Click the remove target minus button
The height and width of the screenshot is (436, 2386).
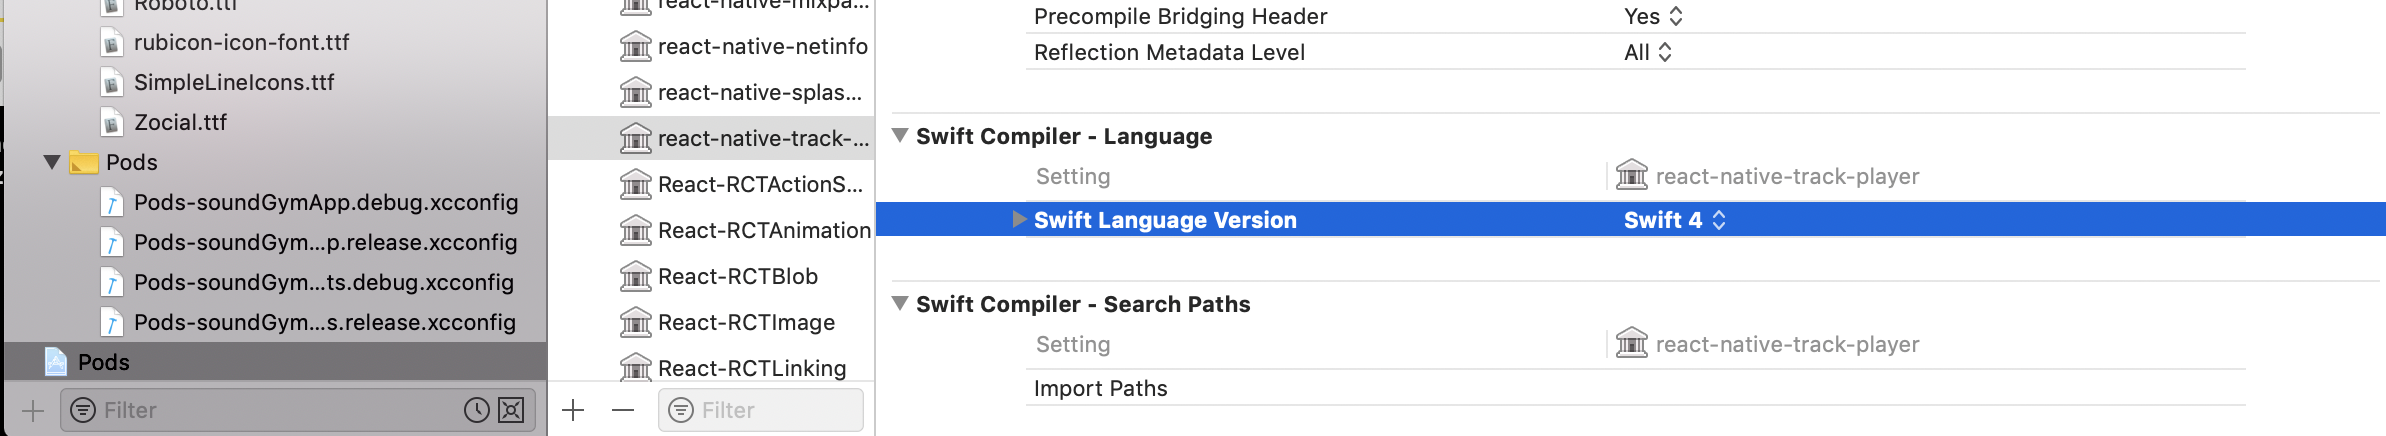point(623,410)
